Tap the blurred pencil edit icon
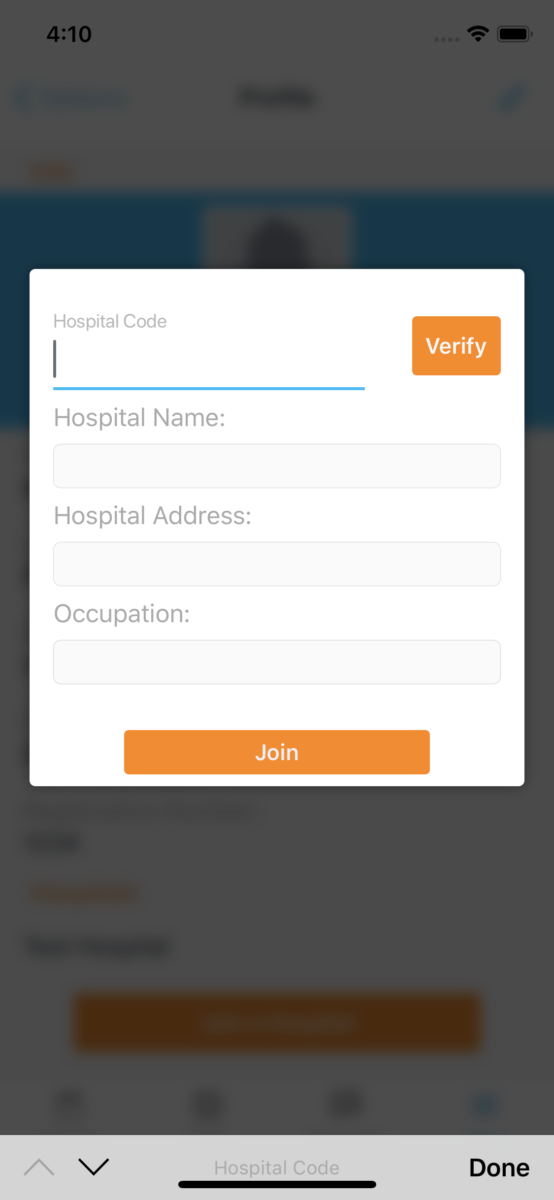 (512, 98)
